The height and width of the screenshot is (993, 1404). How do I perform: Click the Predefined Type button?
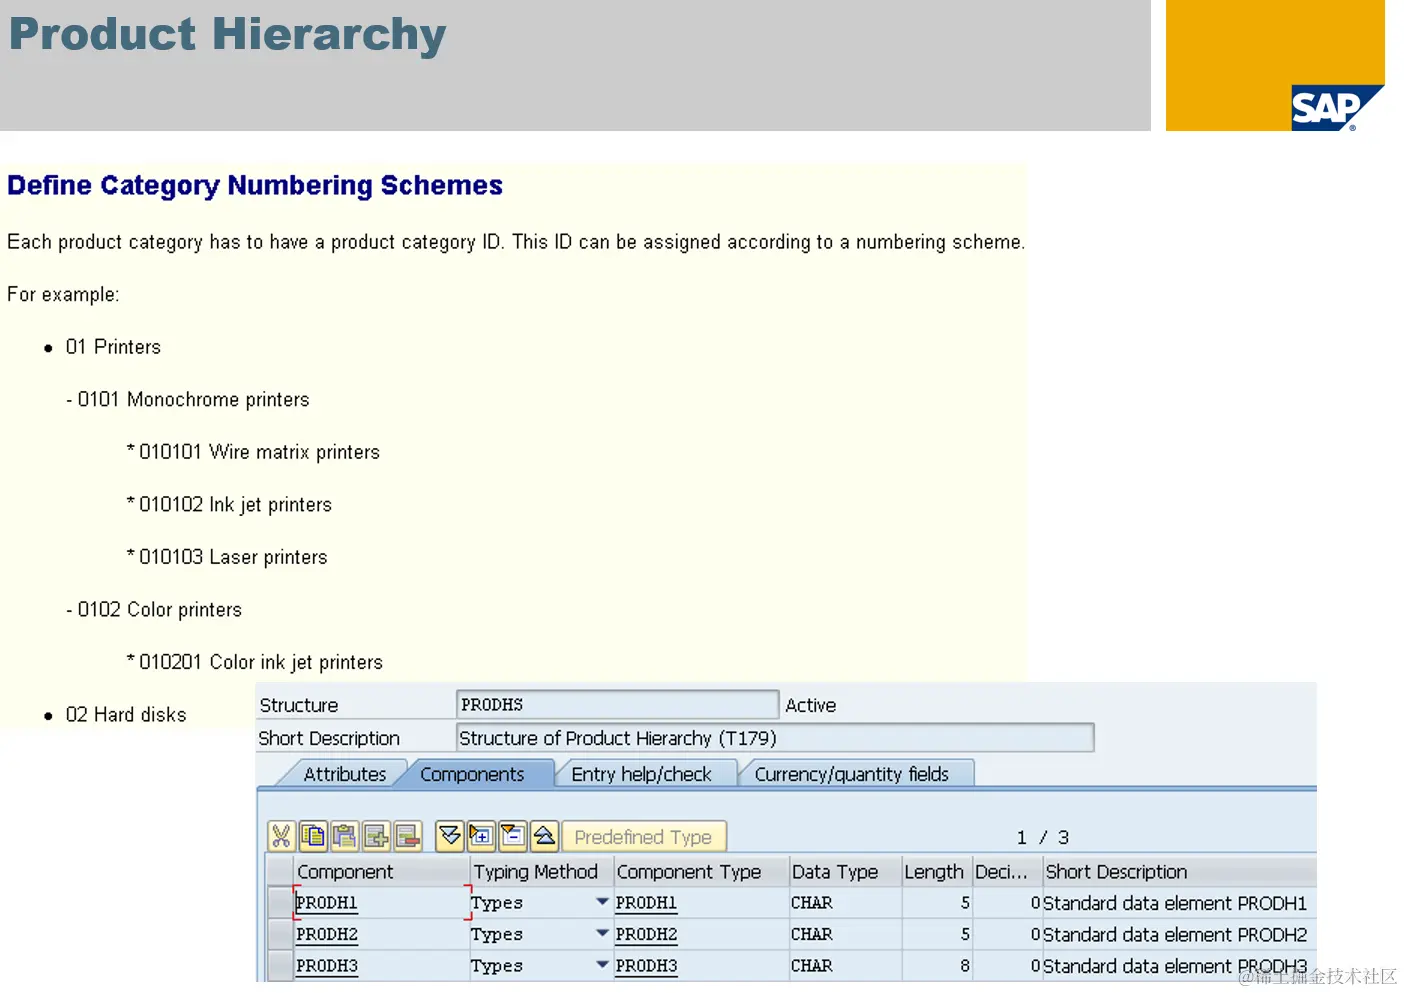(x=644, y=836)
